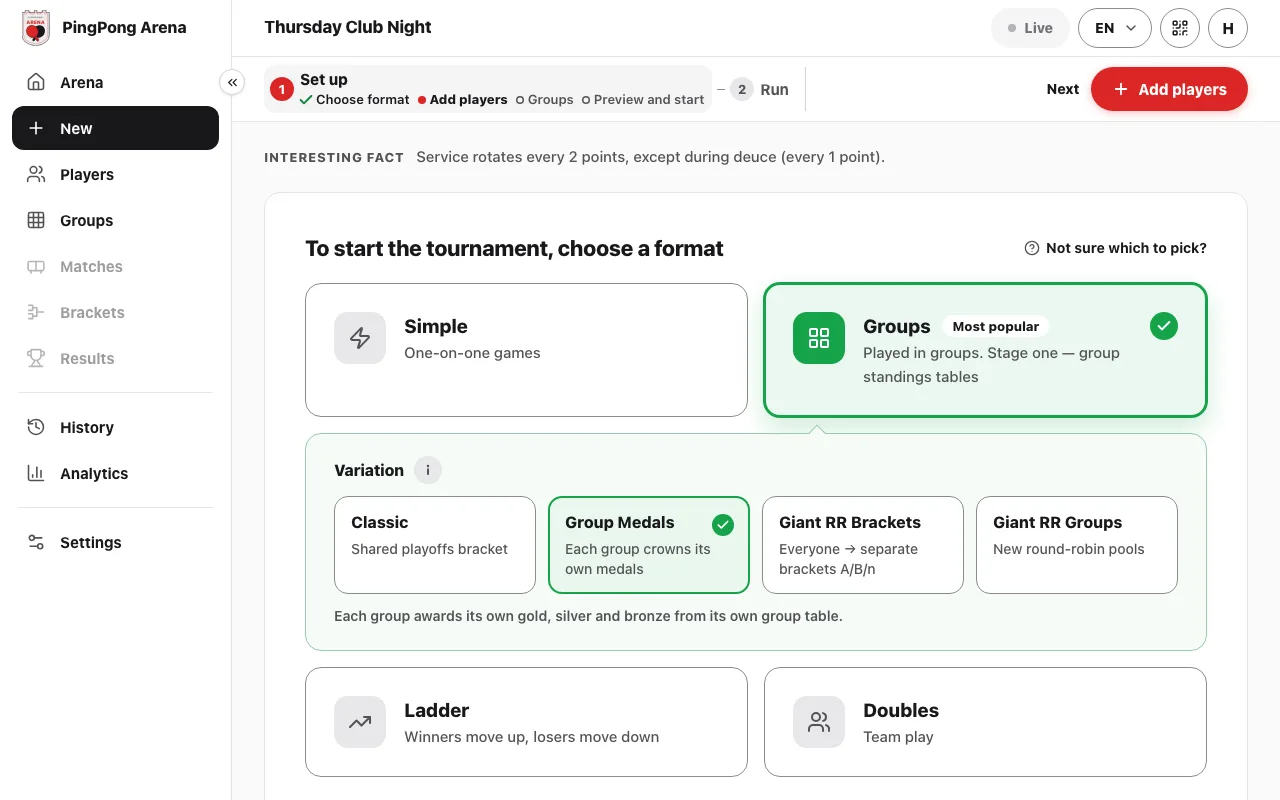Click the Most popular badge
Screen dimensions: 1280x800
click(x=996, y=326)
